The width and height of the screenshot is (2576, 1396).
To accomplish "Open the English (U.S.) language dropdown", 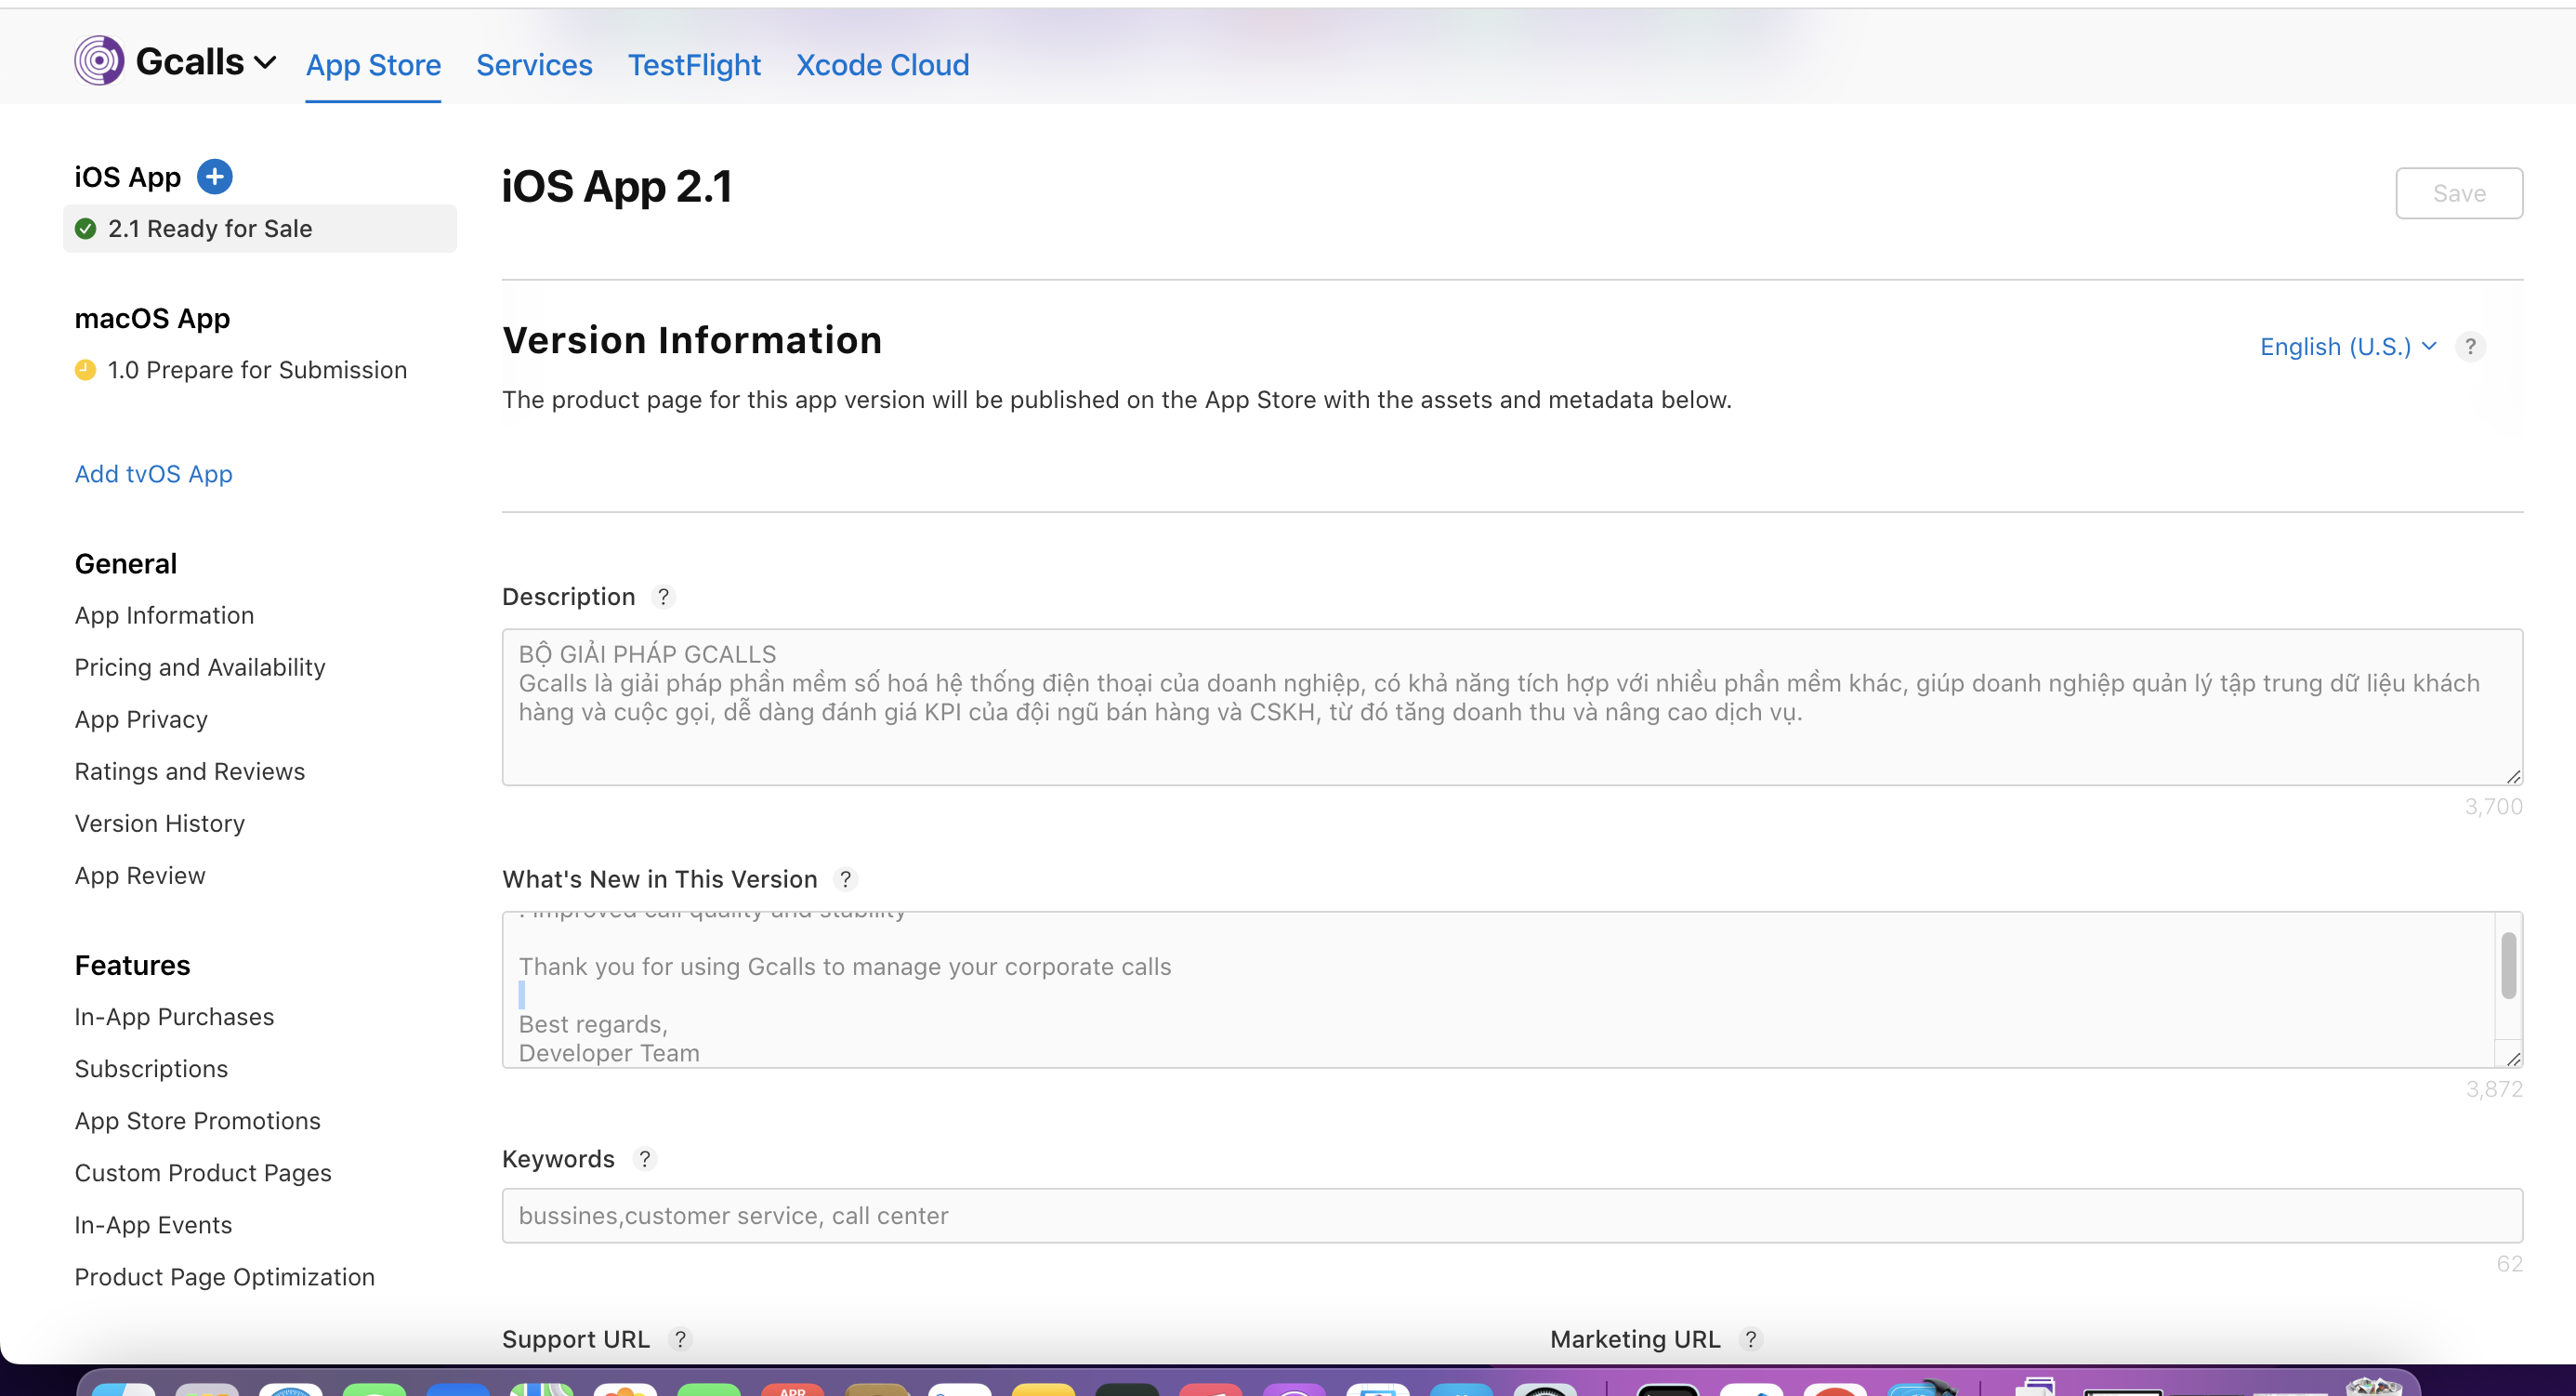I will (x=2346, y=346).
